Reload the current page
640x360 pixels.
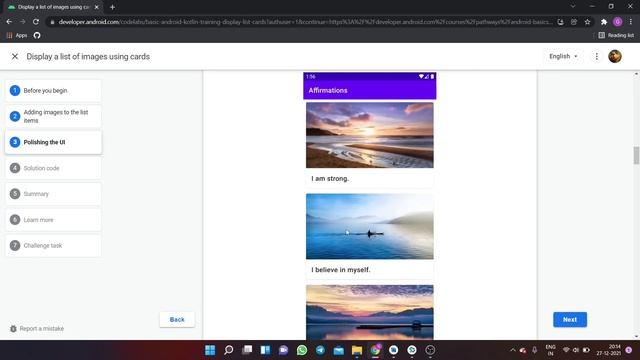click(36, 22)
